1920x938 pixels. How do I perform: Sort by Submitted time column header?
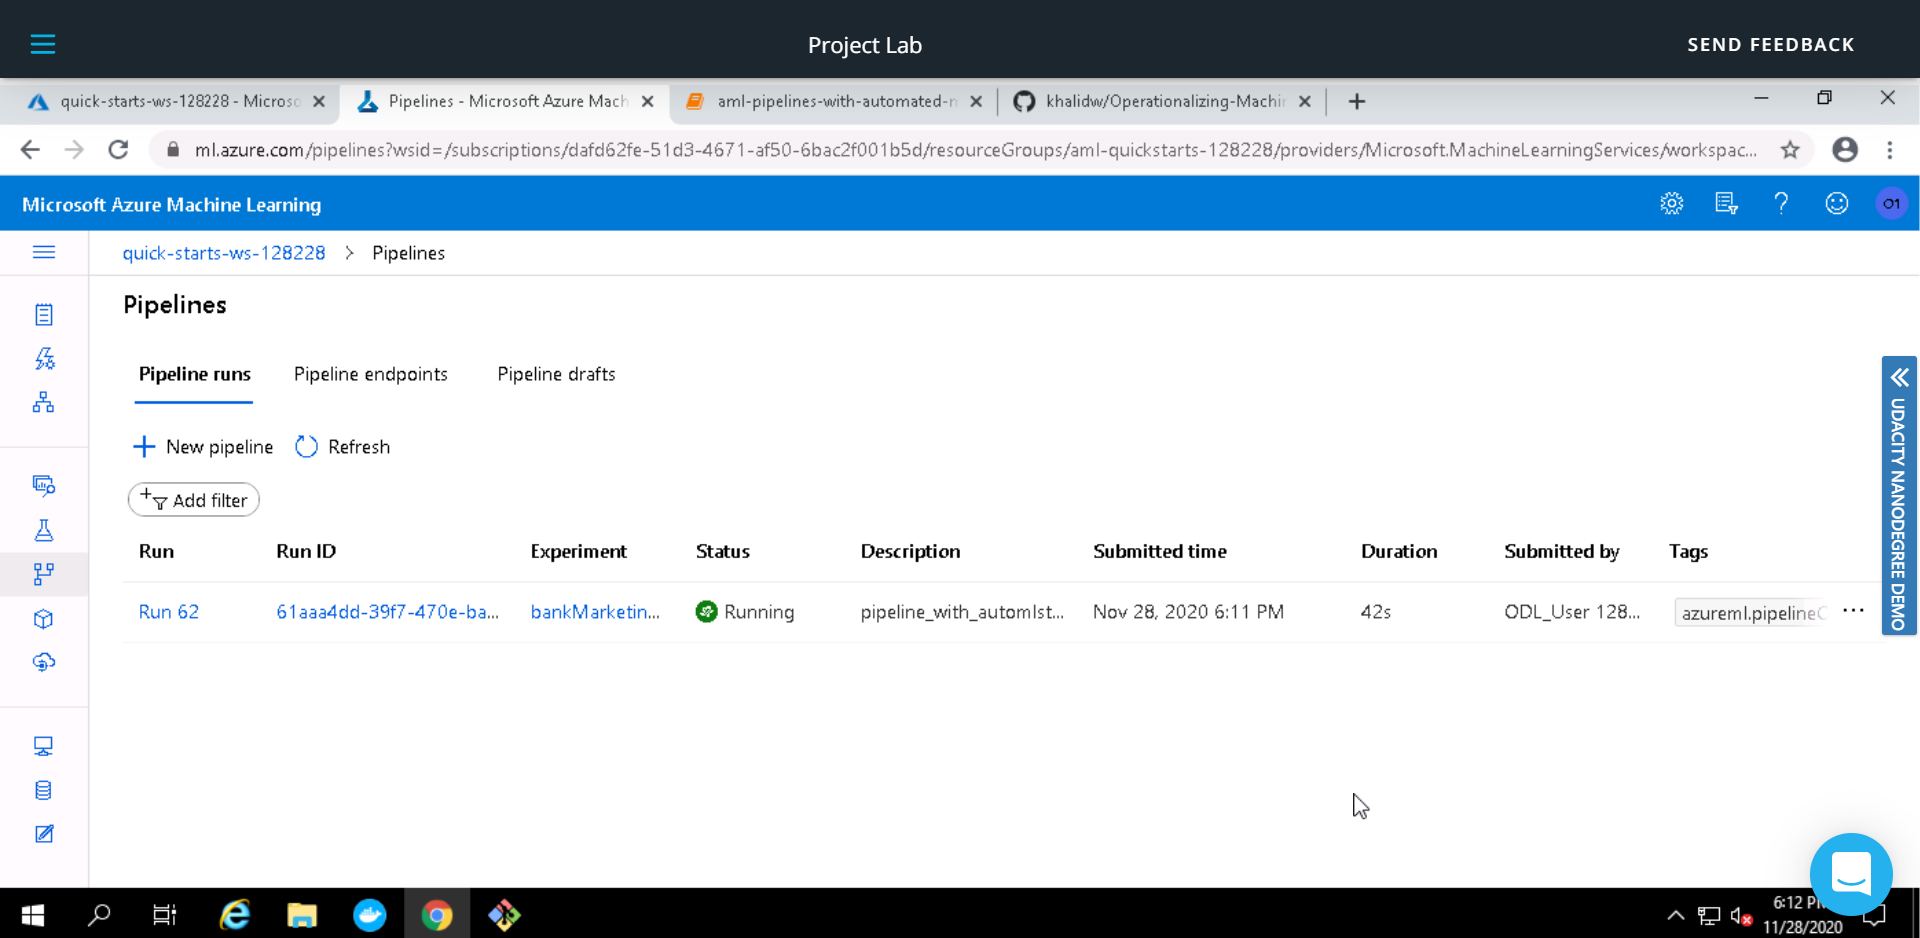pos(1160,551)
